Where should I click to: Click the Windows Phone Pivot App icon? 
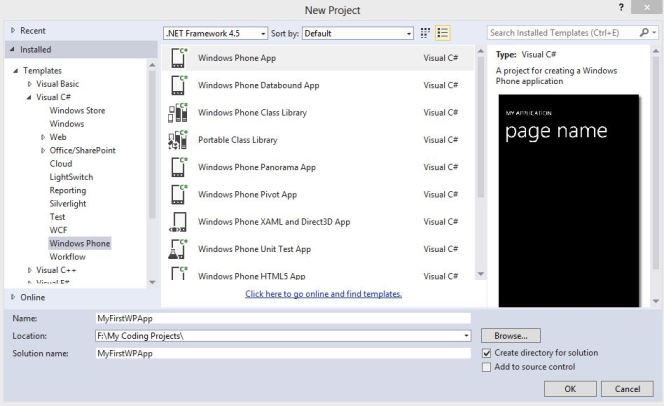[179, 194]
